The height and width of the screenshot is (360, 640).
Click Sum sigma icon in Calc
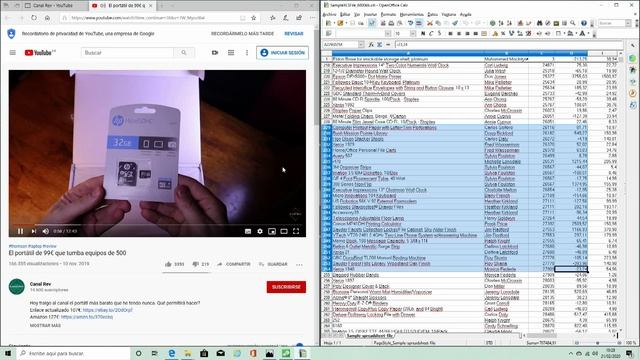point(379,44)
